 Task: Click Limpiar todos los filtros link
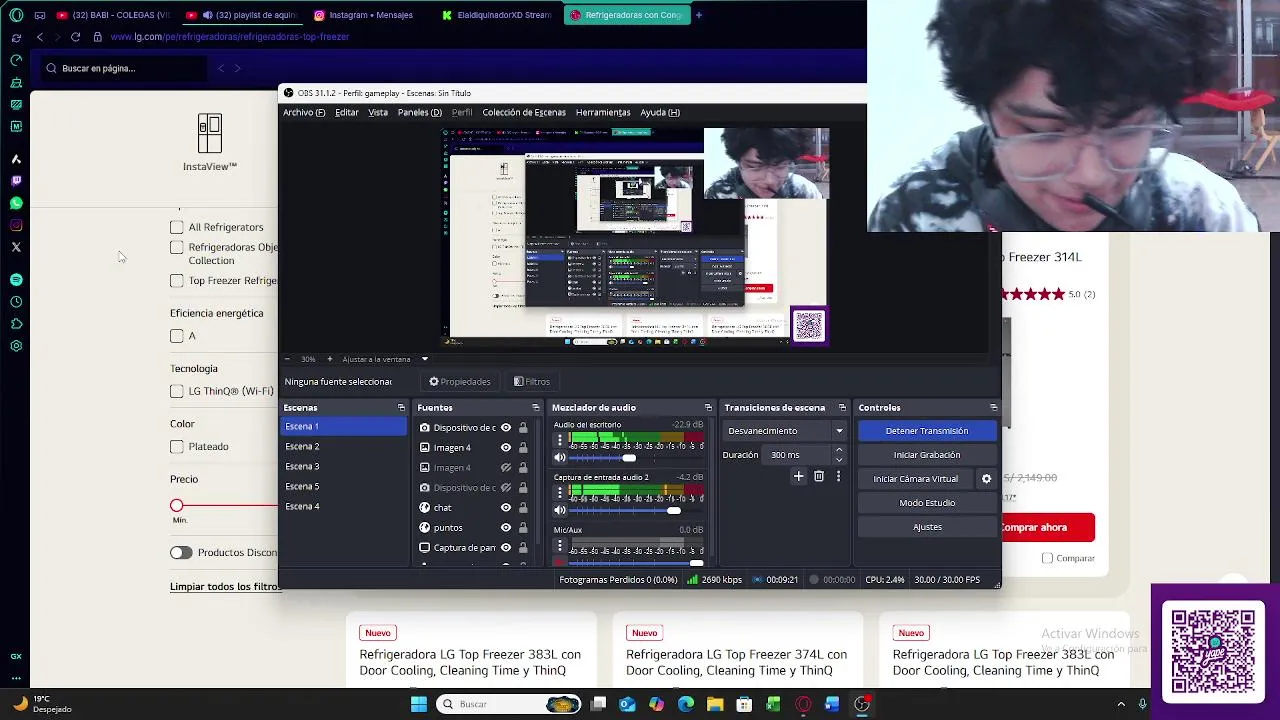pos(225,586)
